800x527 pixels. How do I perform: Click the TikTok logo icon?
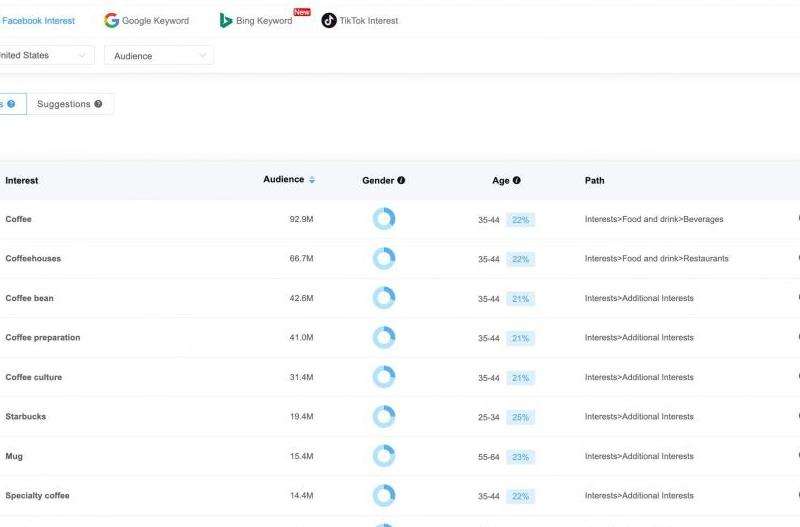[x=329, y=20]
